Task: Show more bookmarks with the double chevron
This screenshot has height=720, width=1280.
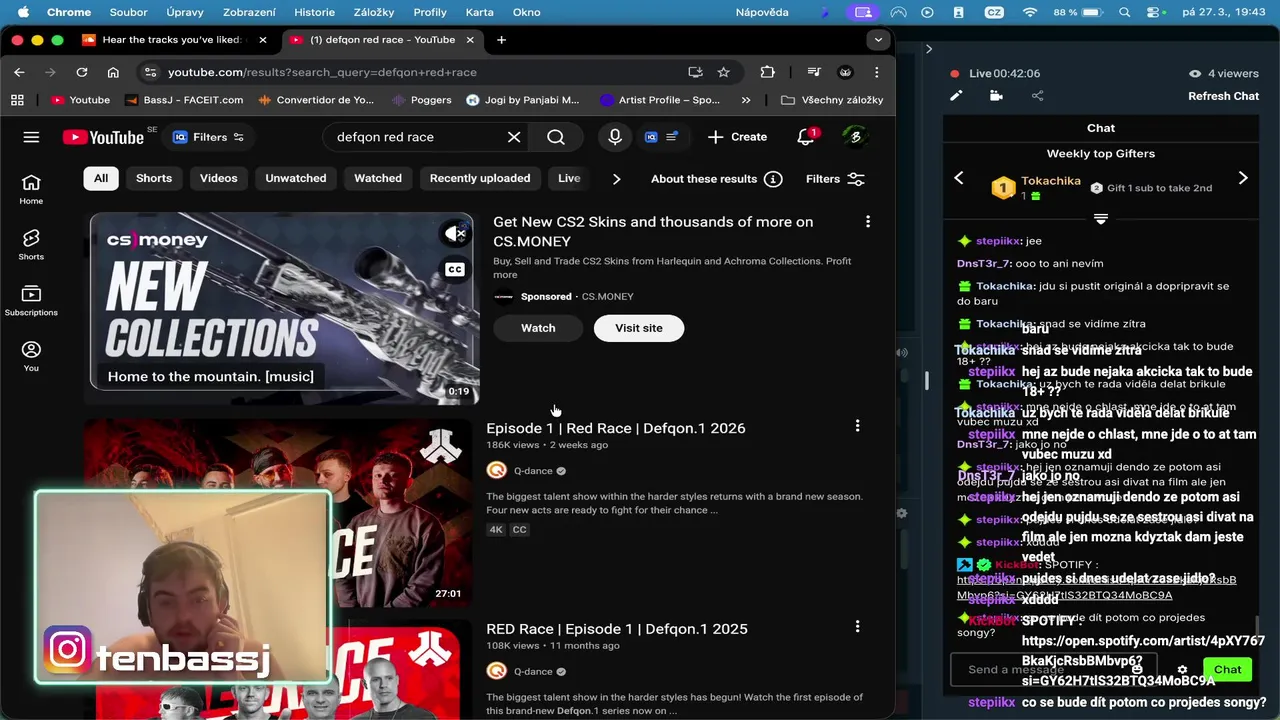Action: pyautogui.click(x=746, y=100)
